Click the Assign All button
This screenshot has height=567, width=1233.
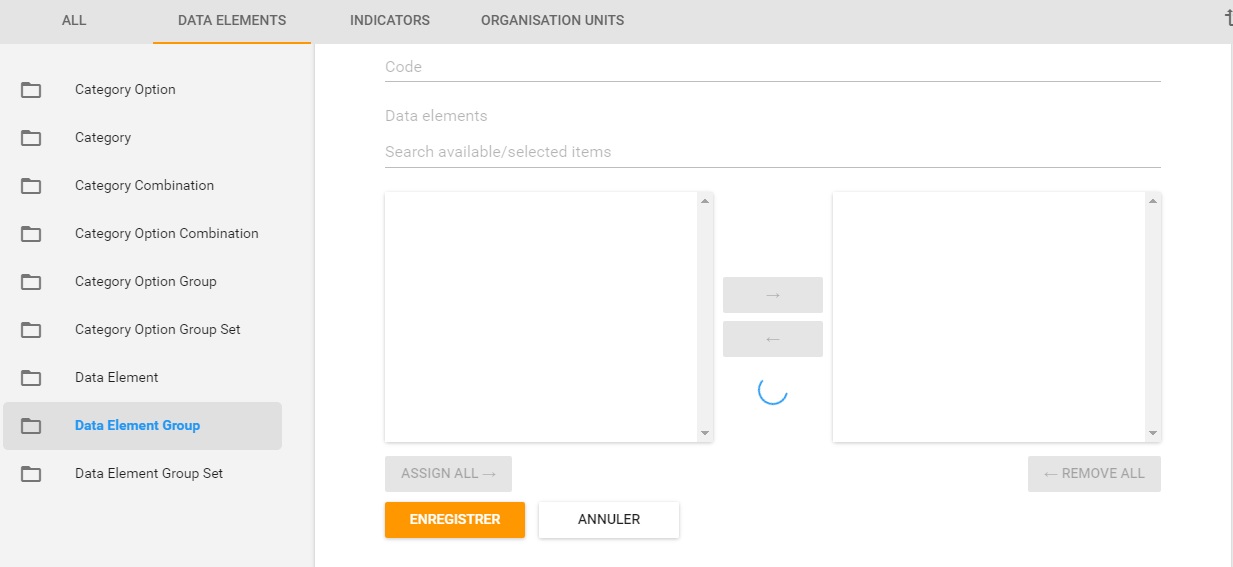point(448,474)
